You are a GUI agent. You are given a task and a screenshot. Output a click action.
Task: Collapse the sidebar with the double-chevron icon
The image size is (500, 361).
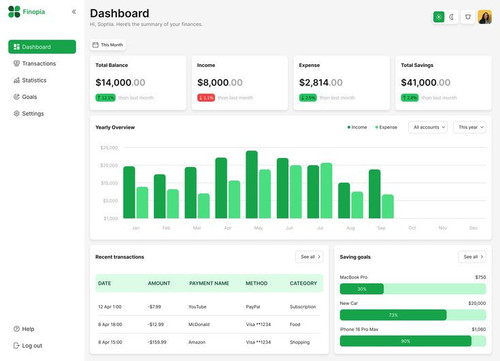[x=74, y=12]
